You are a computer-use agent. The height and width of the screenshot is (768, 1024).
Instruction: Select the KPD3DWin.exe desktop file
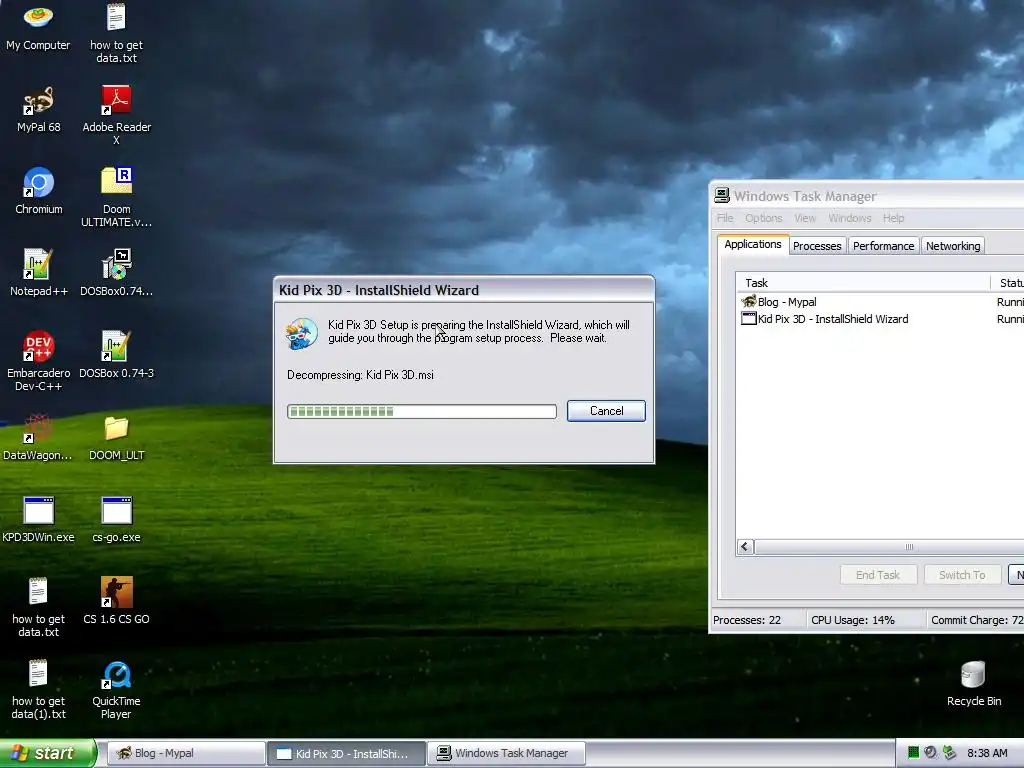(x=38, y=519)
